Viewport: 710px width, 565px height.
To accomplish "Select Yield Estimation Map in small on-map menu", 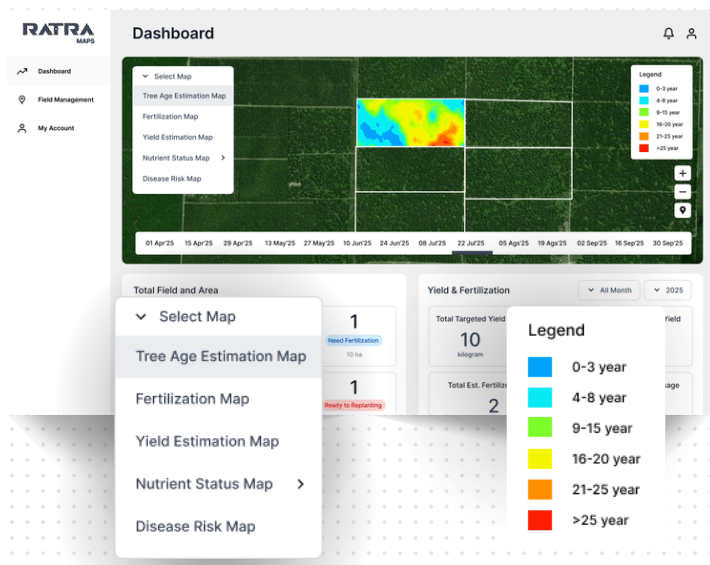I will click(177, 137).
